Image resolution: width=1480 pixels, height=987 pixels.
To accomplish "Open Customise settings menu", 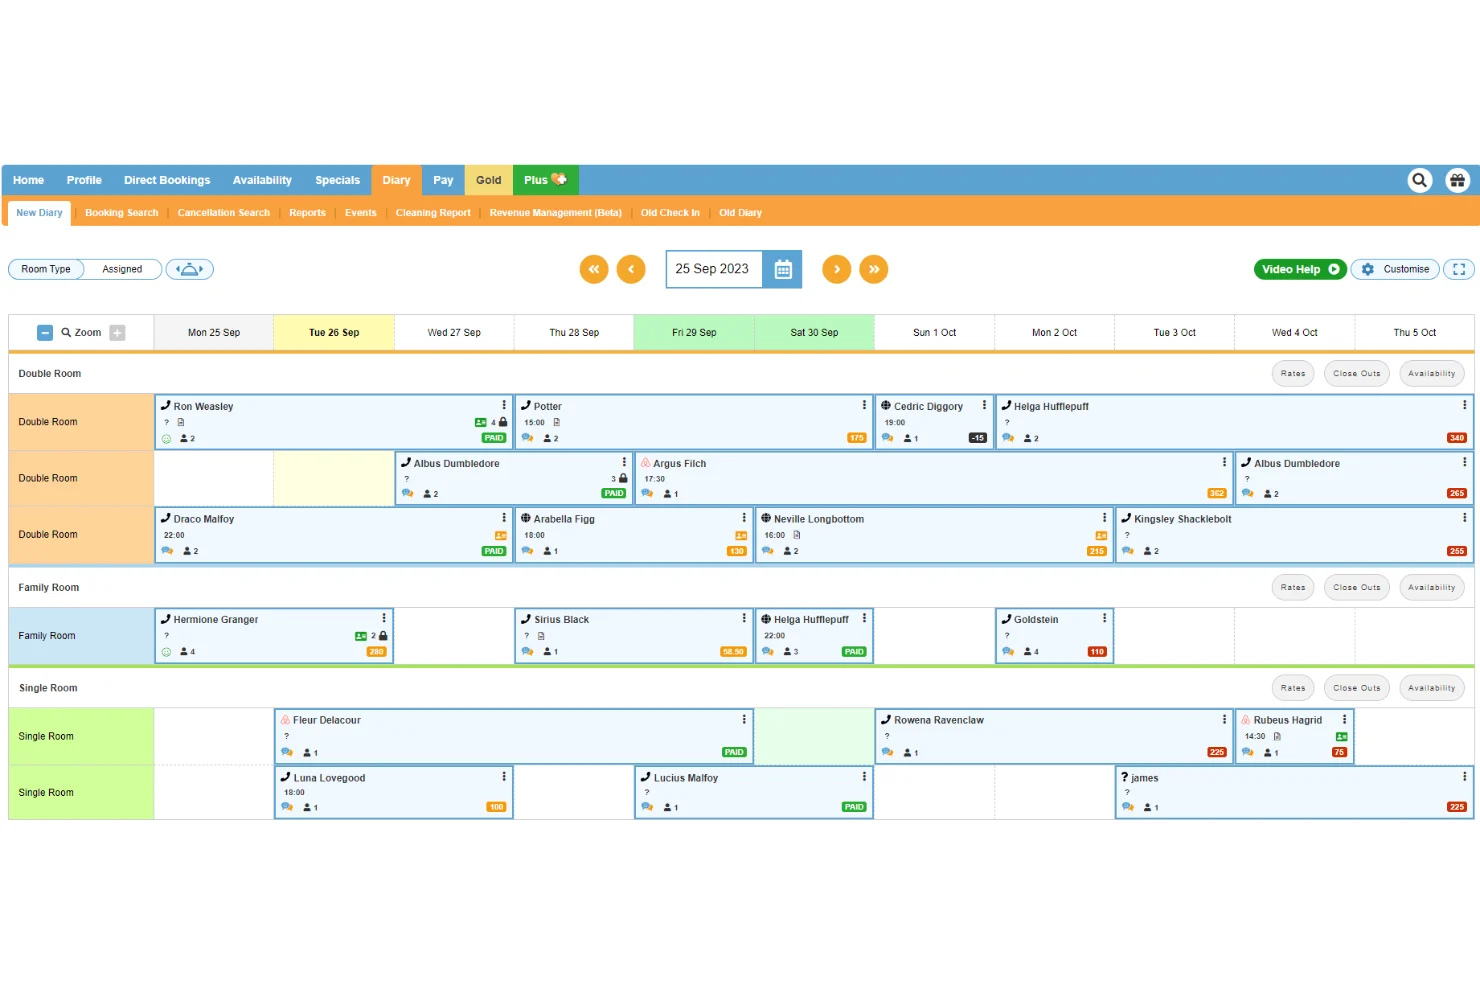I will click(x=1396, y=269).
